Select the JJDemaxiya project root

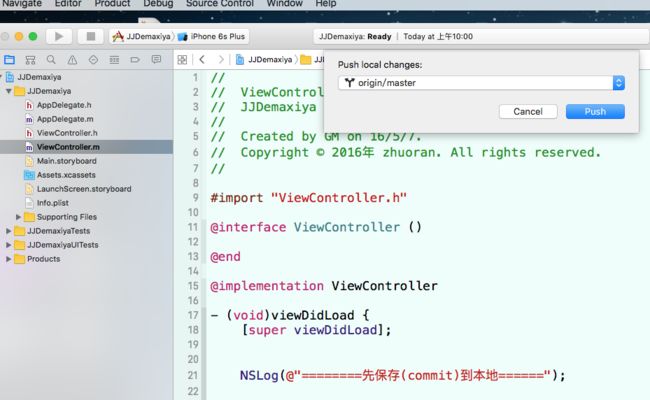click(39, 77)
